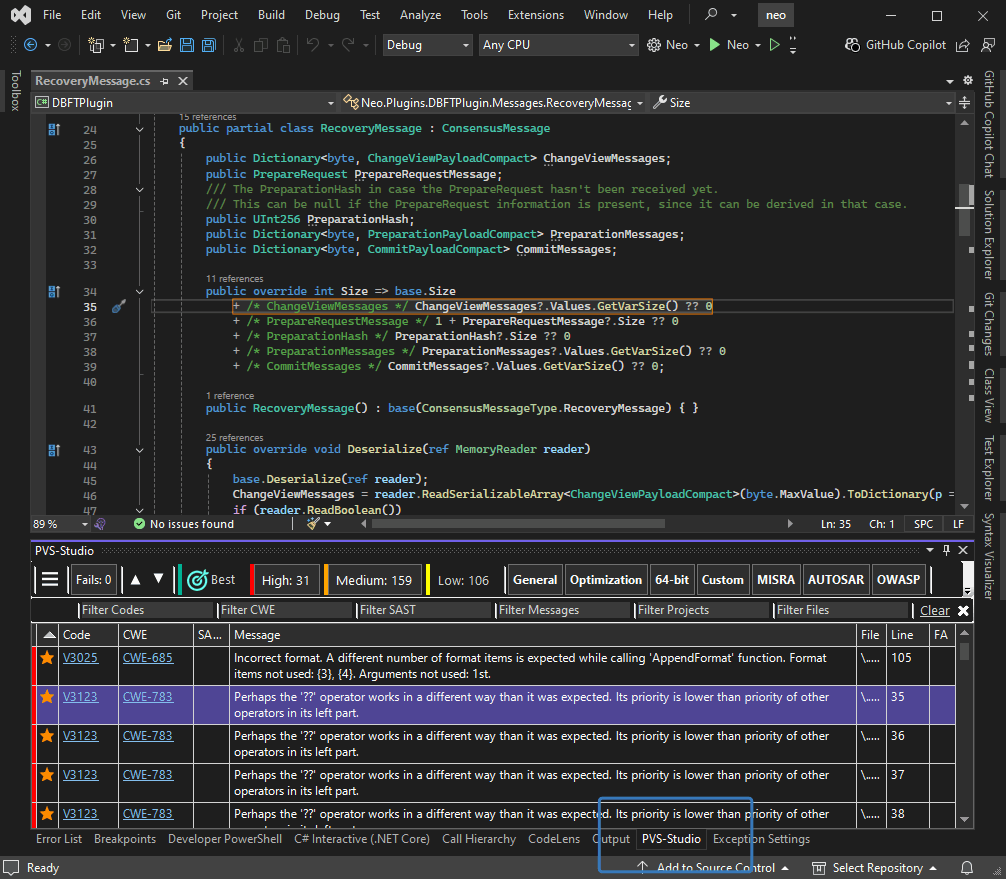Viewport: 1006px width, 879px height.
Task: Click the Save All toolbar icon
Action: pos(208,45)
